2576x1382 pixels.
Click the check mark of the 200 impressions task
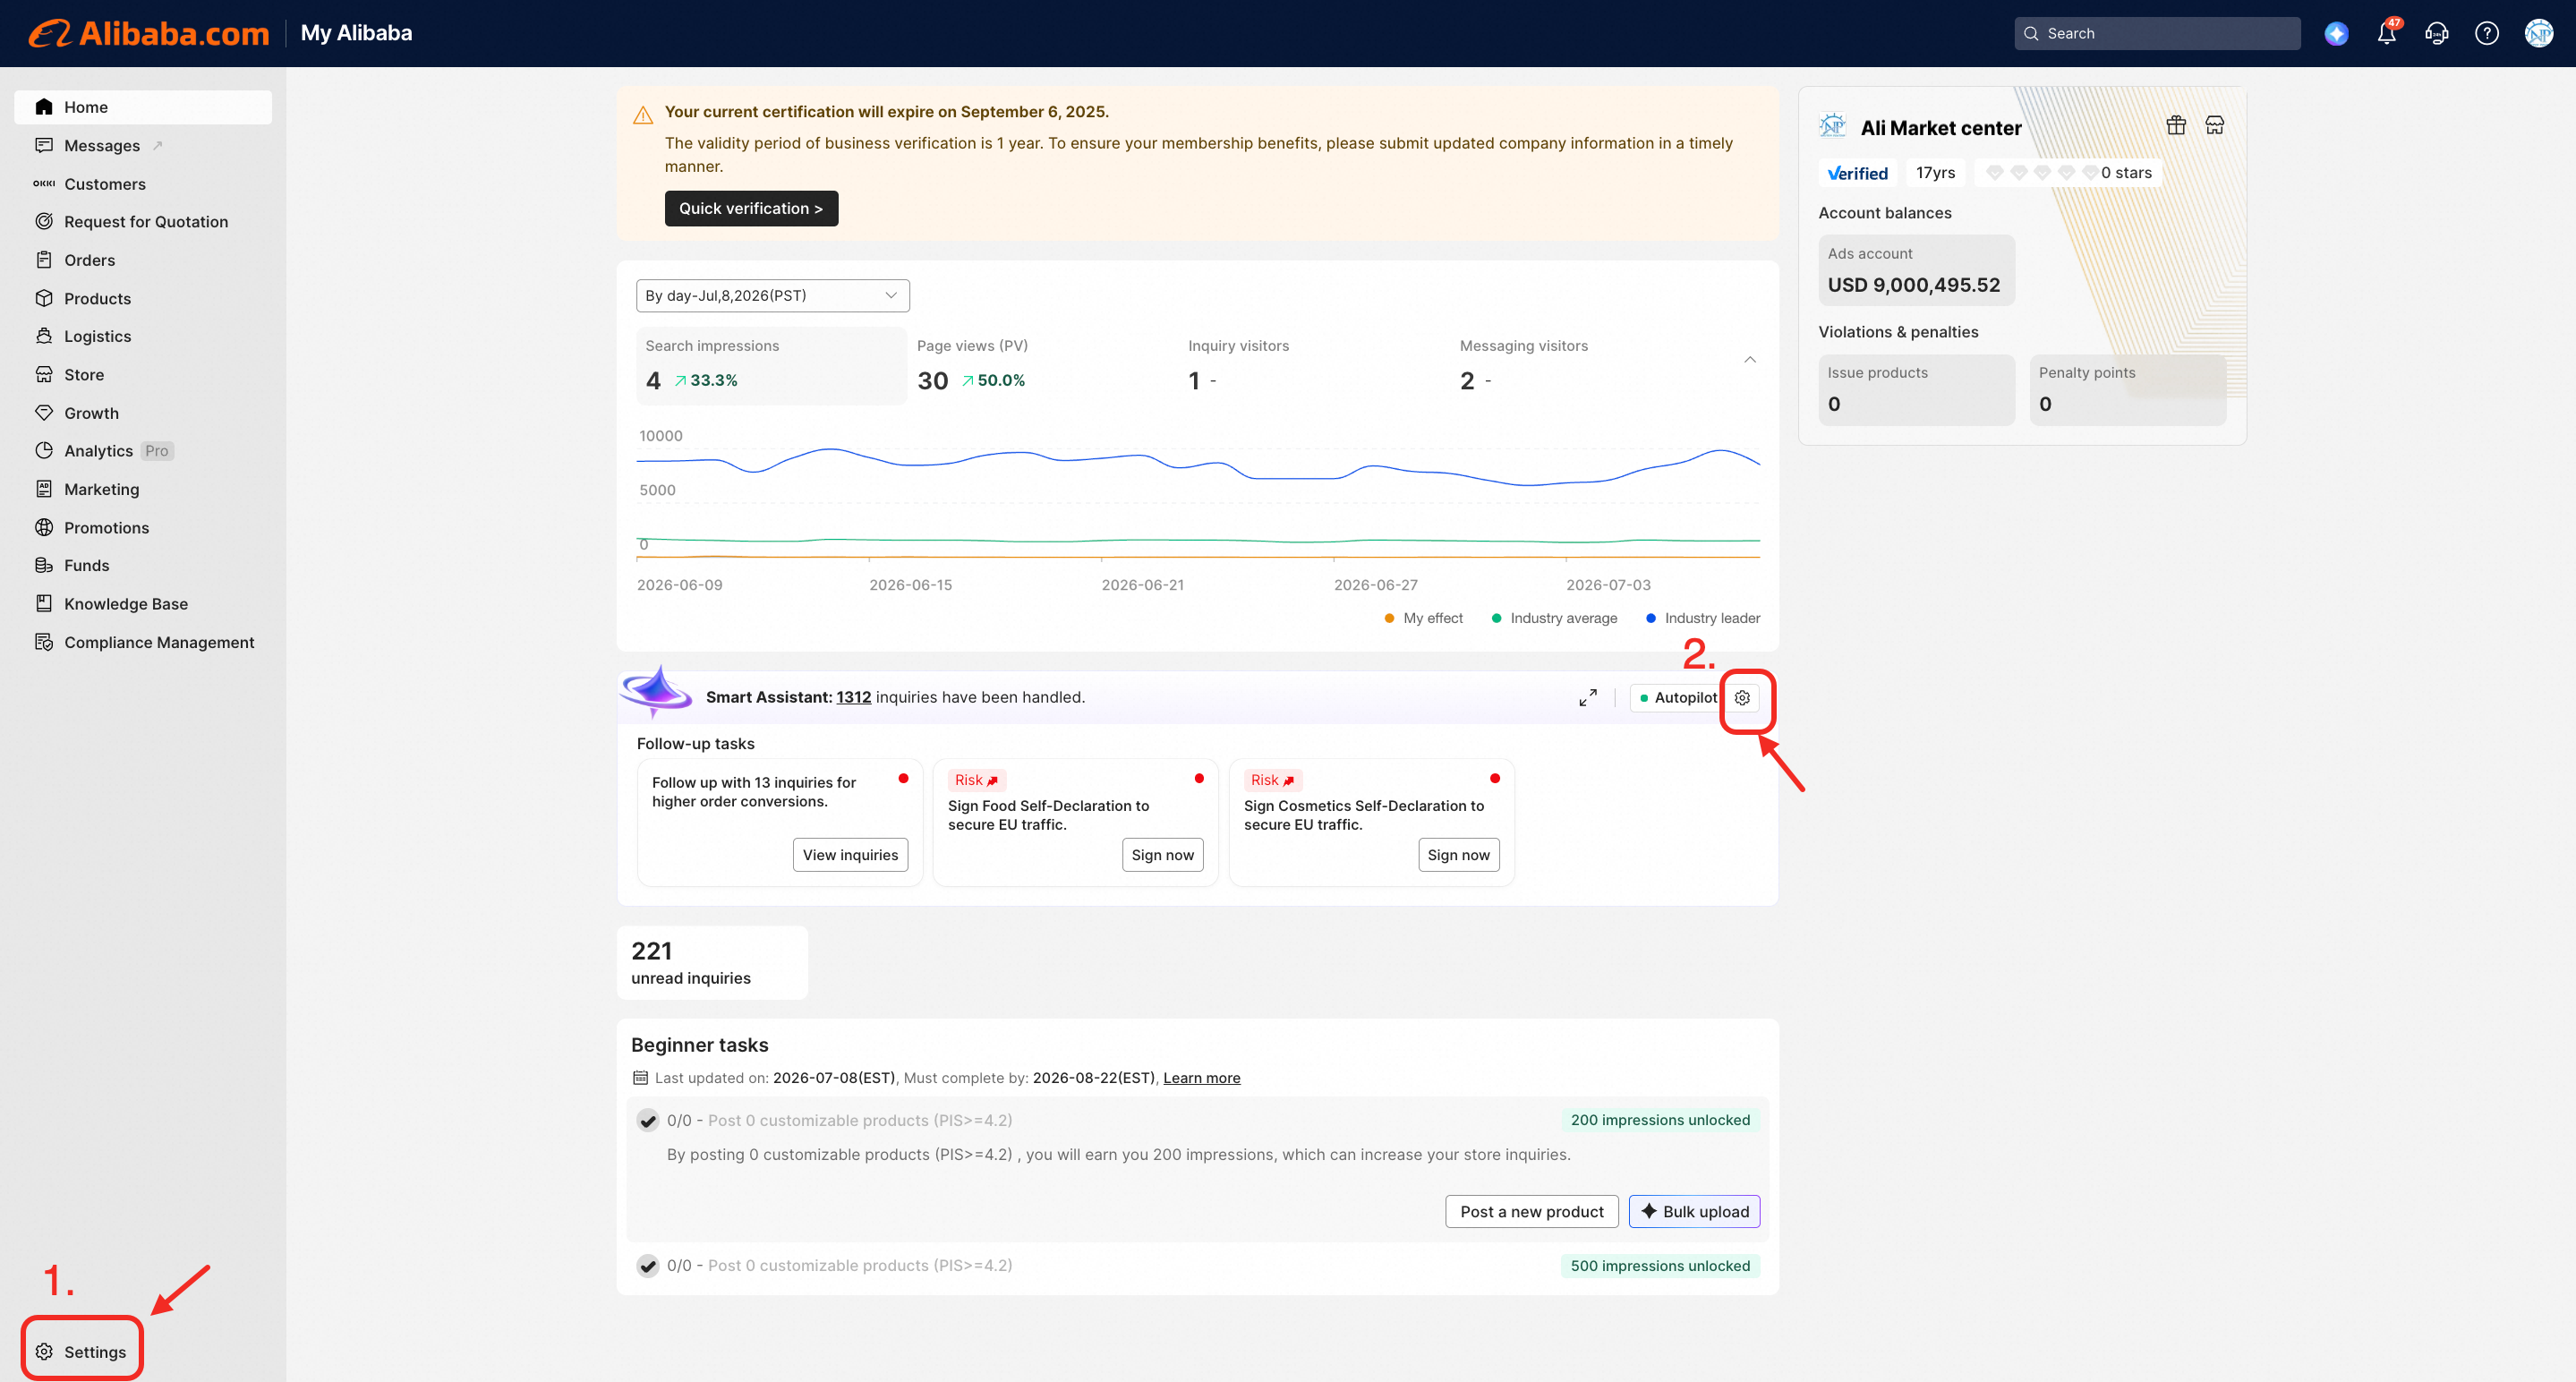pyautogui.click(x=648, y=1121)
